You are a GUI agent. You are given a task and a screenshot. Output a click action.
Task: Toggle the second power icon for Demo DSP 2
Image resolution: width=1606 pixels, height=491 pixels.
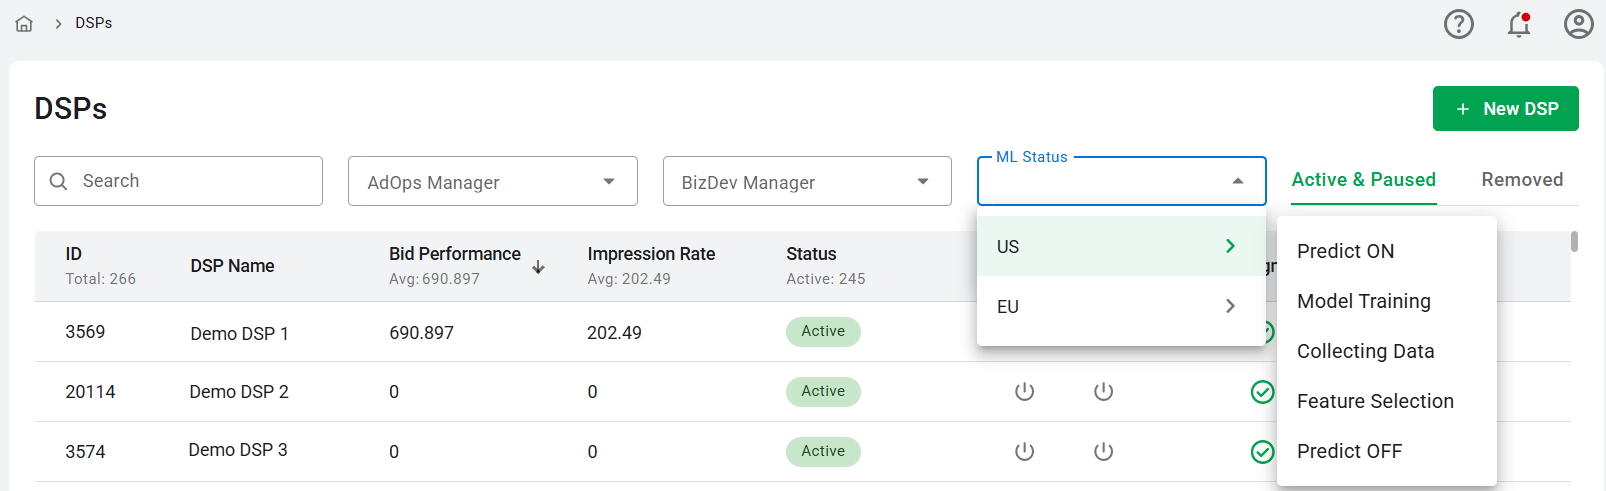1103,392
